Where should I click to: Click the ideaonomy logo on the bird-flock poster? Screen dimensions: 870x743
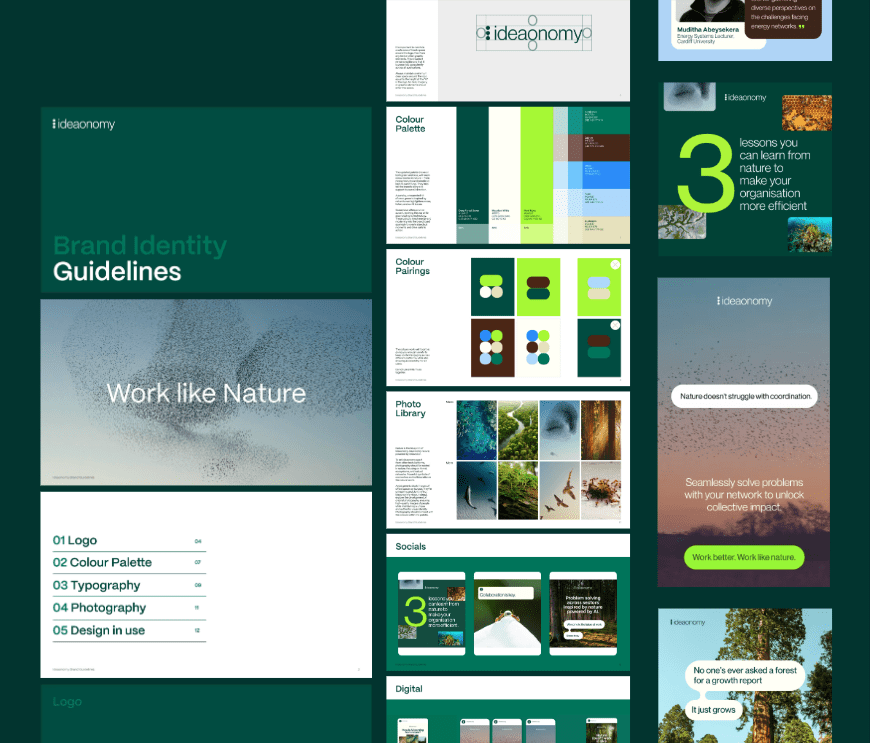pos(744,301)
